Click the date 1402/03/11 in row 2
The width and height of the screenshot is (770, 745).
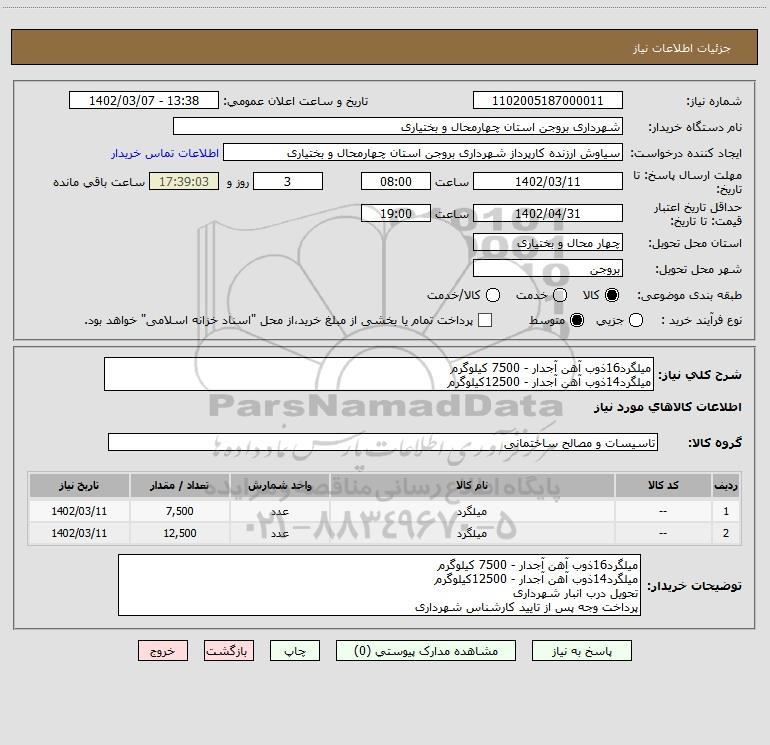pyautogui.click(x=79, y=533)
